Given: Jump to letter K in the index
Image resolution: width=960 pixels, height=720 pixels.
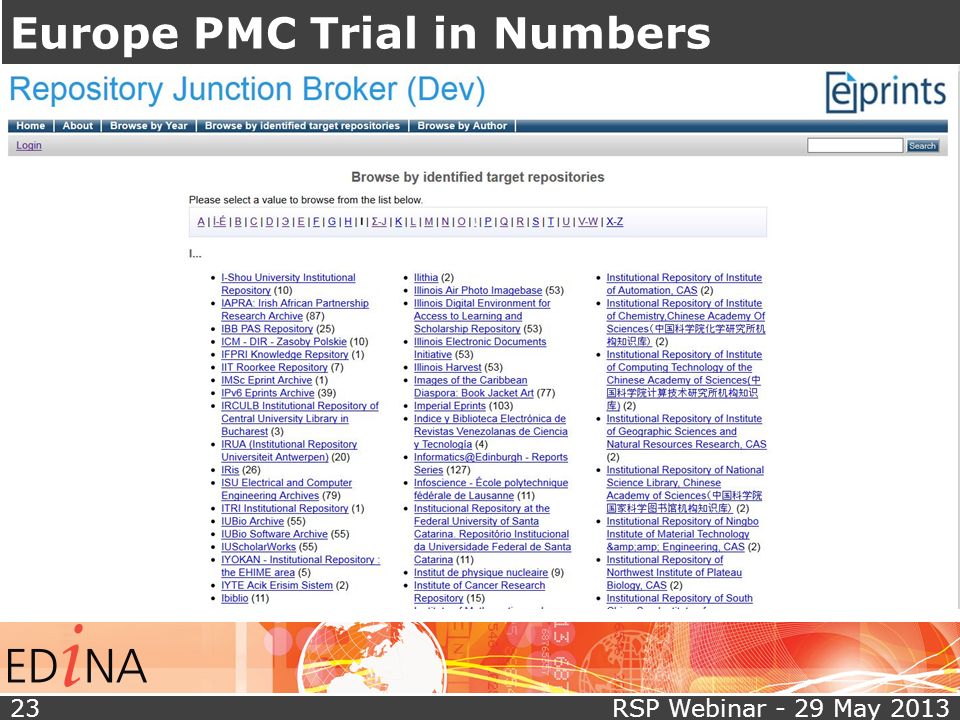Looking at the screenshot, I should [x=399, y=222].
